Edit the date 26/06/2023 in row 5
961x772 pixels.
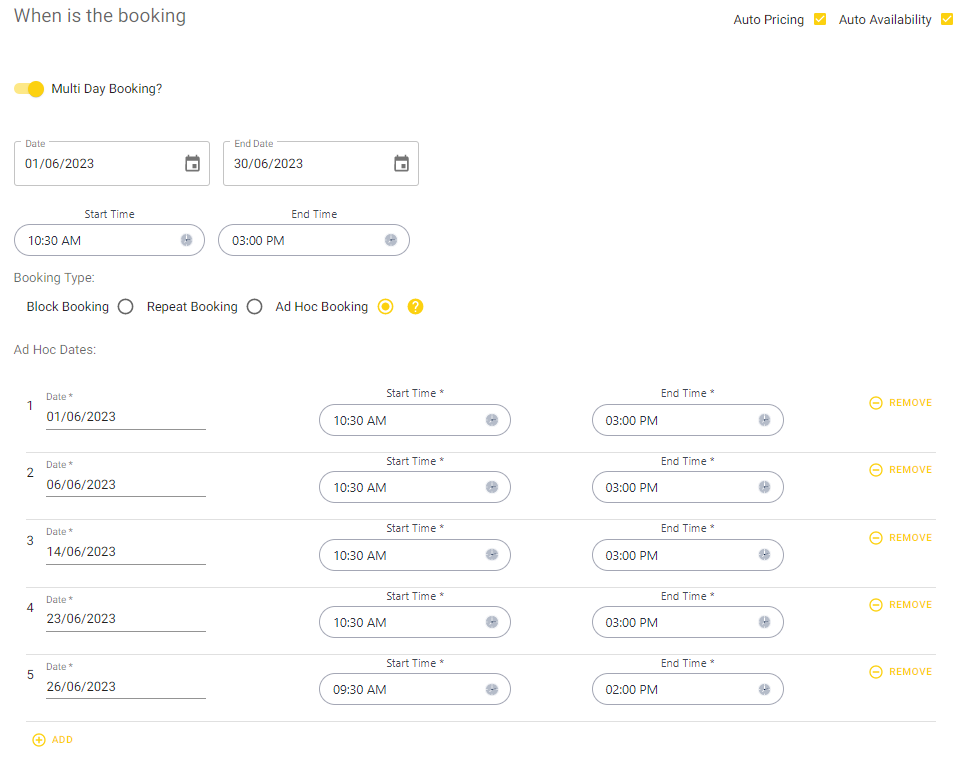pos(126,686)
